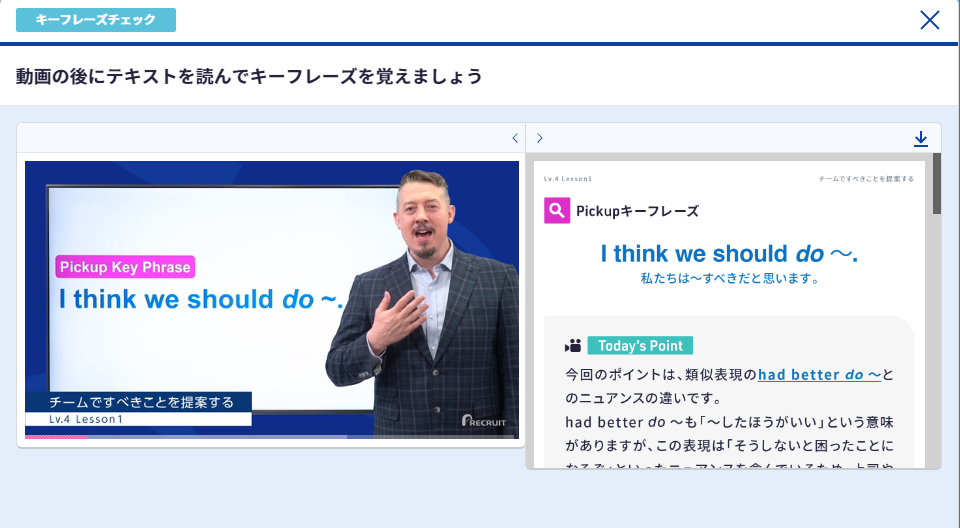Seek on the video progress bar
960x528 pixels.
tap(272, 437)
